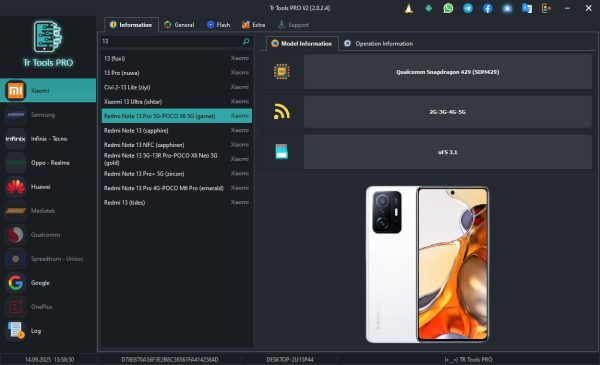
Task: Open Infinix - Tecno brand section
Action: click(48, 139)
